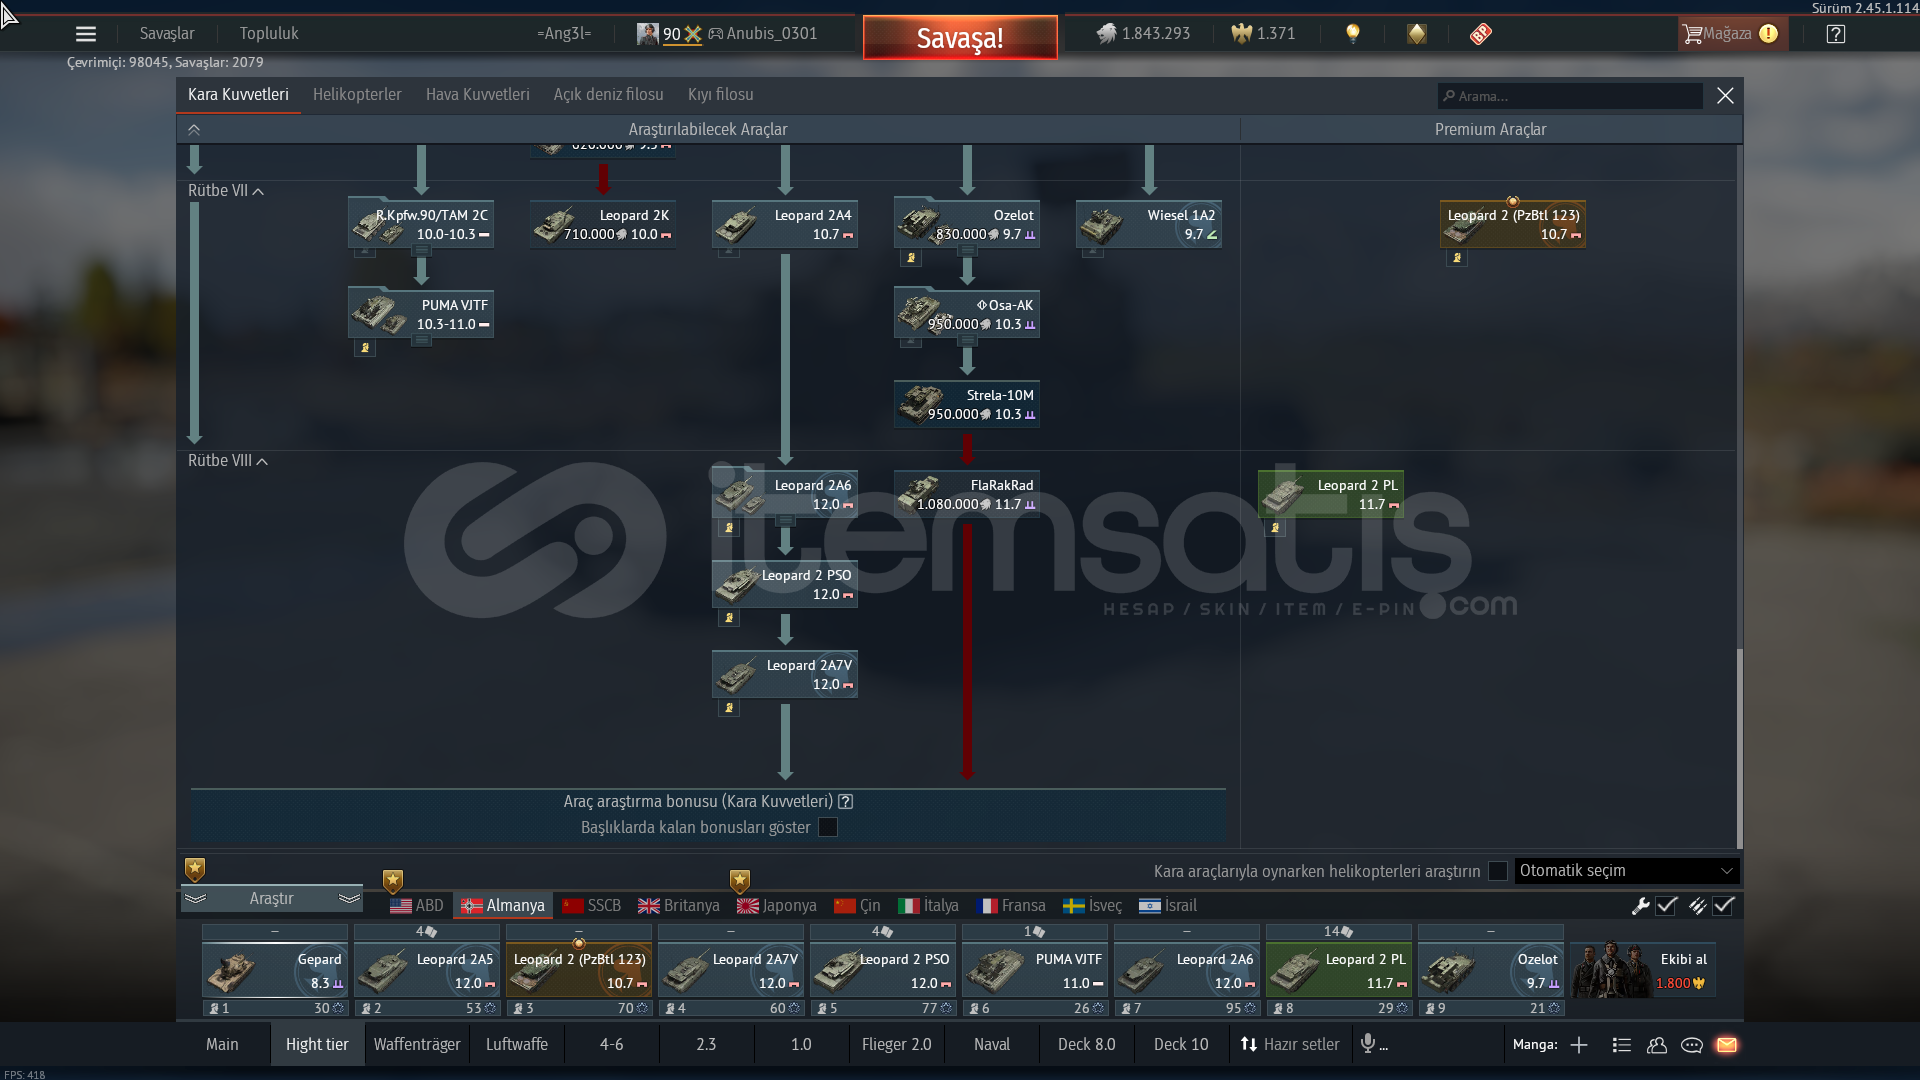Select the İsveç nation

(x=1093, y=906)
